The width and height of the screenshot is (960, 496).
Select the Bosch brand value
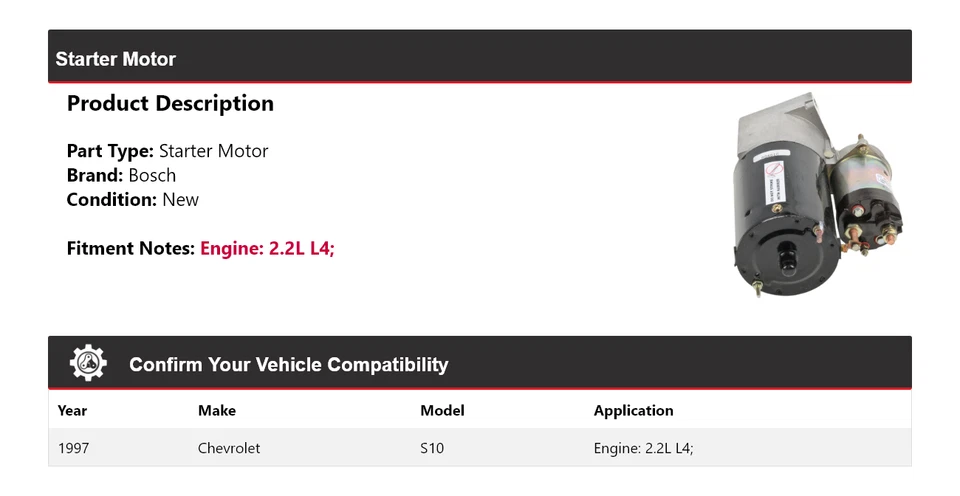[152, 176]
